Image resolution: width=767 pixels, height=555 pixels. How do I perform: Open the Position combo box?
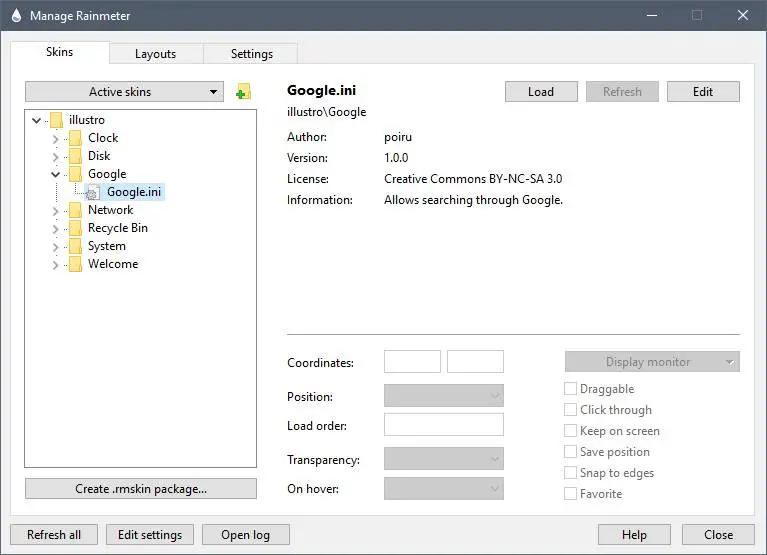pos(444,396)
